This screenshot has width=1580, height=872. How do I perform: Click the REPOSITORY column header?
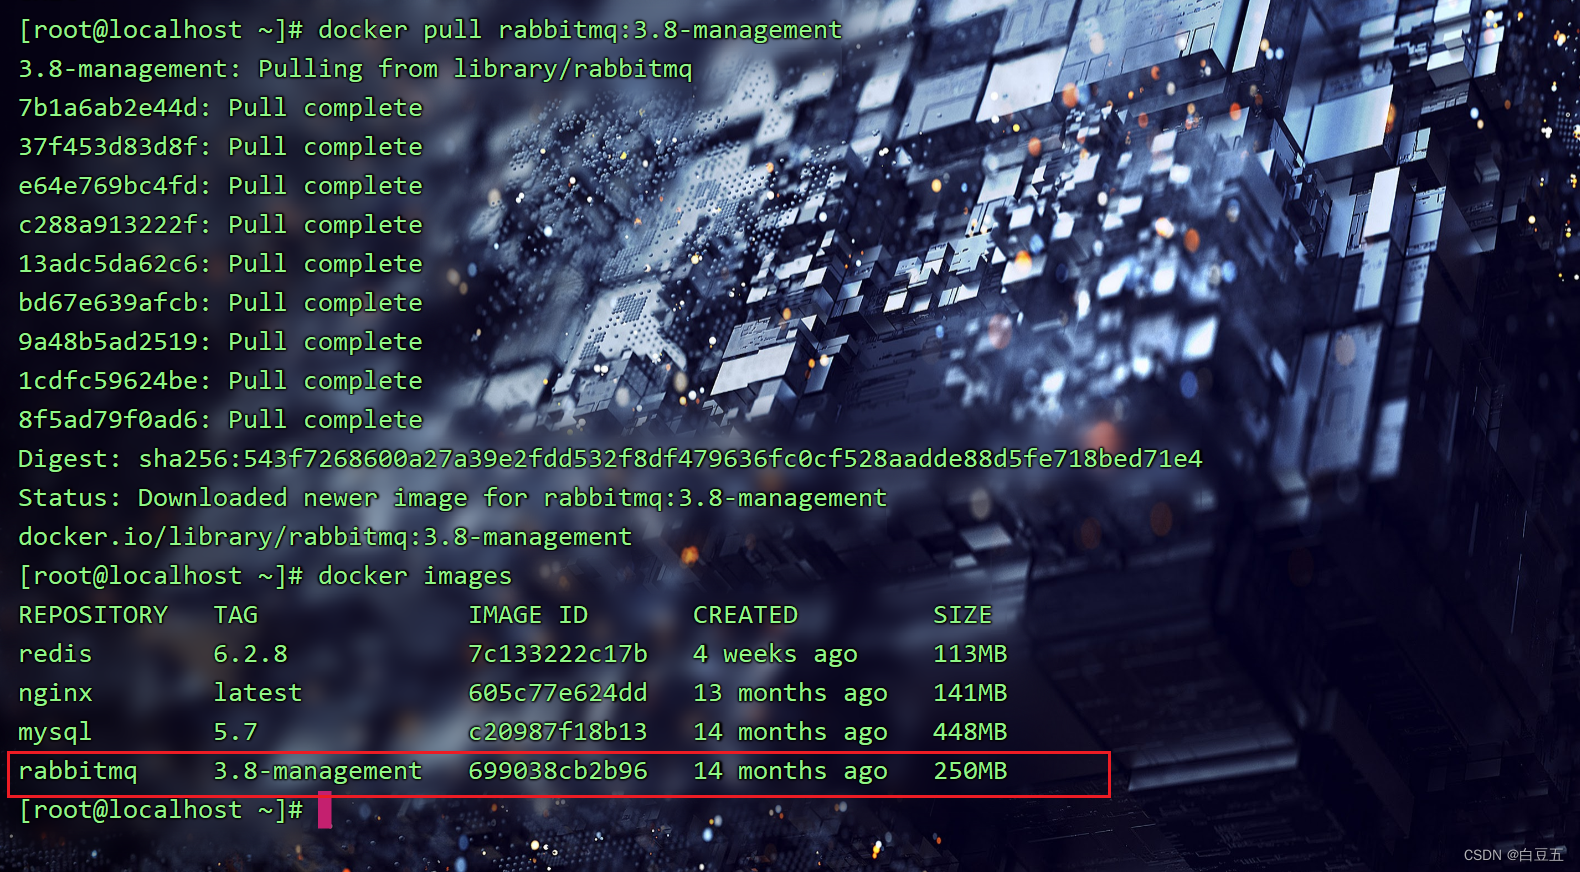pyautogui.click(x=93, y=615)
